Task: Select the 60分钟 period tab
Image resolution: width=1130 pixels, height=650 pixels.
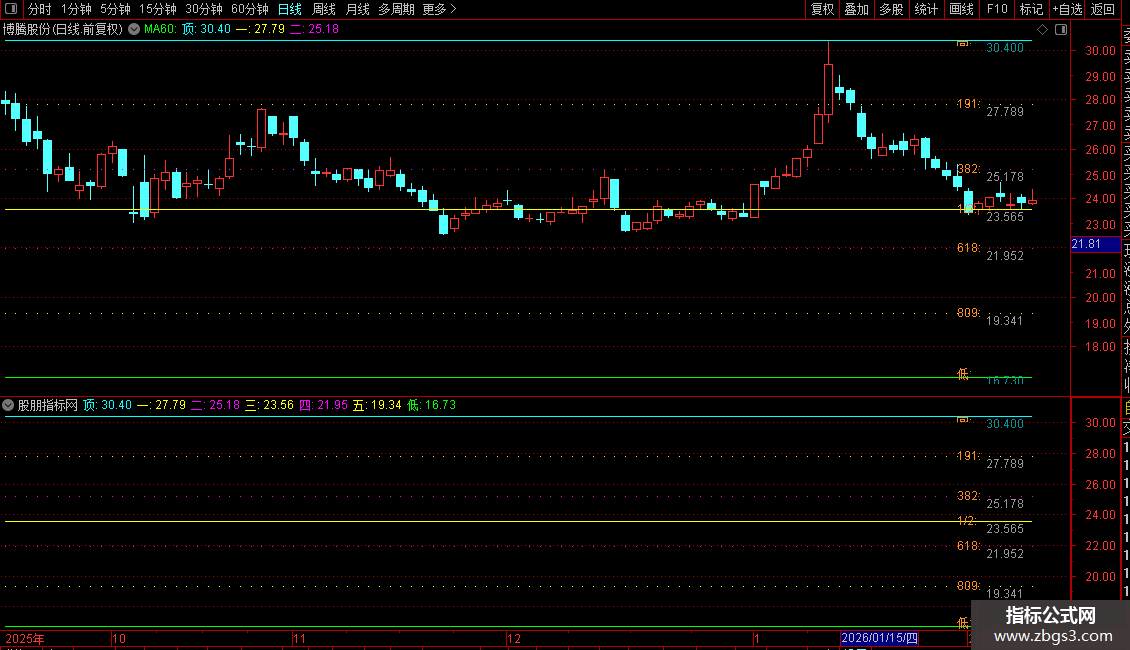Action: click(250, 9)
